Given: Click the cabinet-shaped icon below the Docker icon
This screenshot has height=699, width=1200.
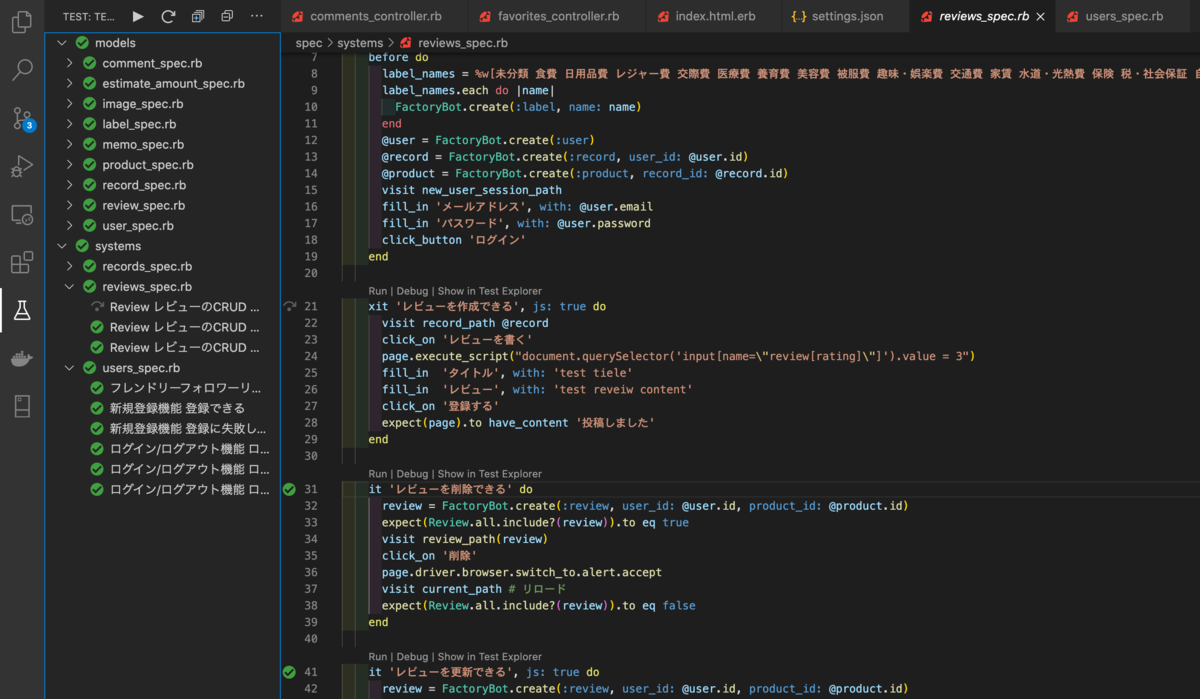Looking at the screenshot, I should [x=21, y=406].
